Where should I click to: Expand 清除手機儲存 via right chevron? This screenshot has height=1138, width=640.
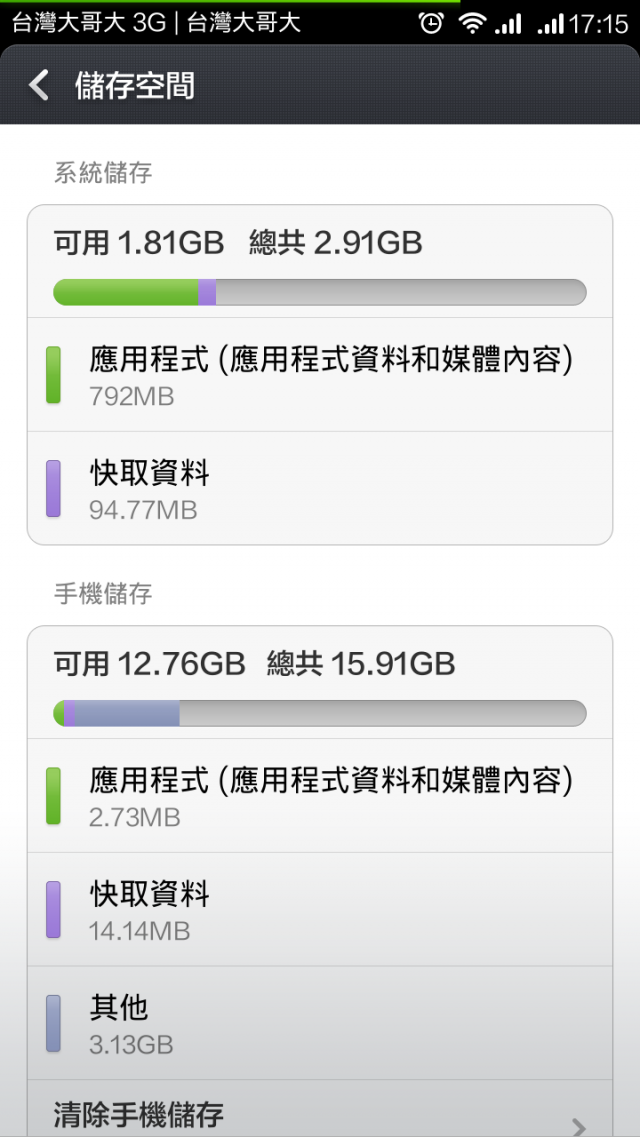click(x=578, y=1124)
